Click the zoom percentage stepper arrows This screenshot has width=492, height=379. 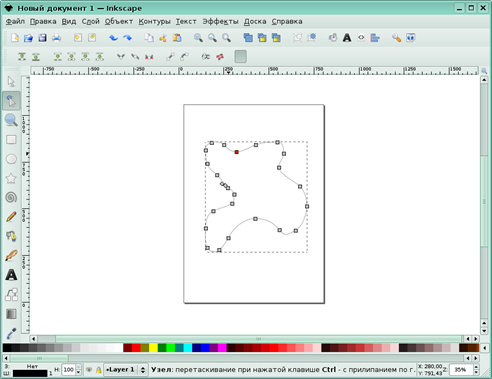pos(476,370)
